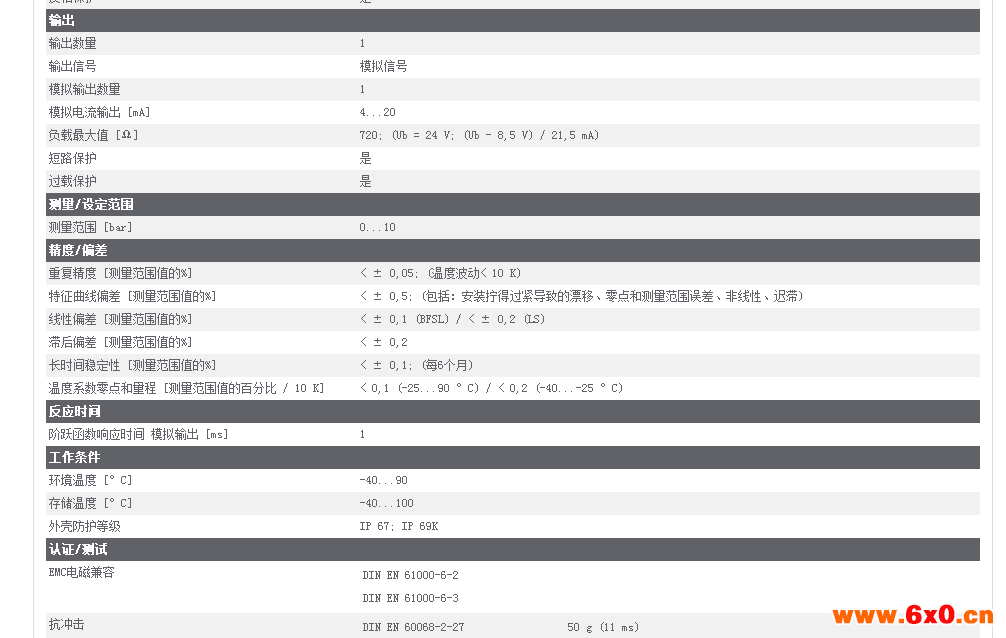This screenshot has height=638, width=1006.
Task: Click the 短路保护 row label
Action: tap(73, 158)
